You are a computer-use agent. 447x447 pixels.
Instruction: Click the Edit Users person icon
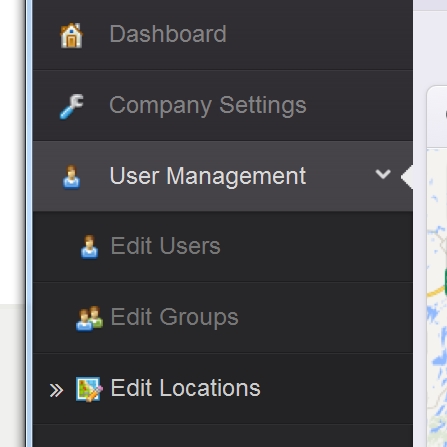click(89, 247)
